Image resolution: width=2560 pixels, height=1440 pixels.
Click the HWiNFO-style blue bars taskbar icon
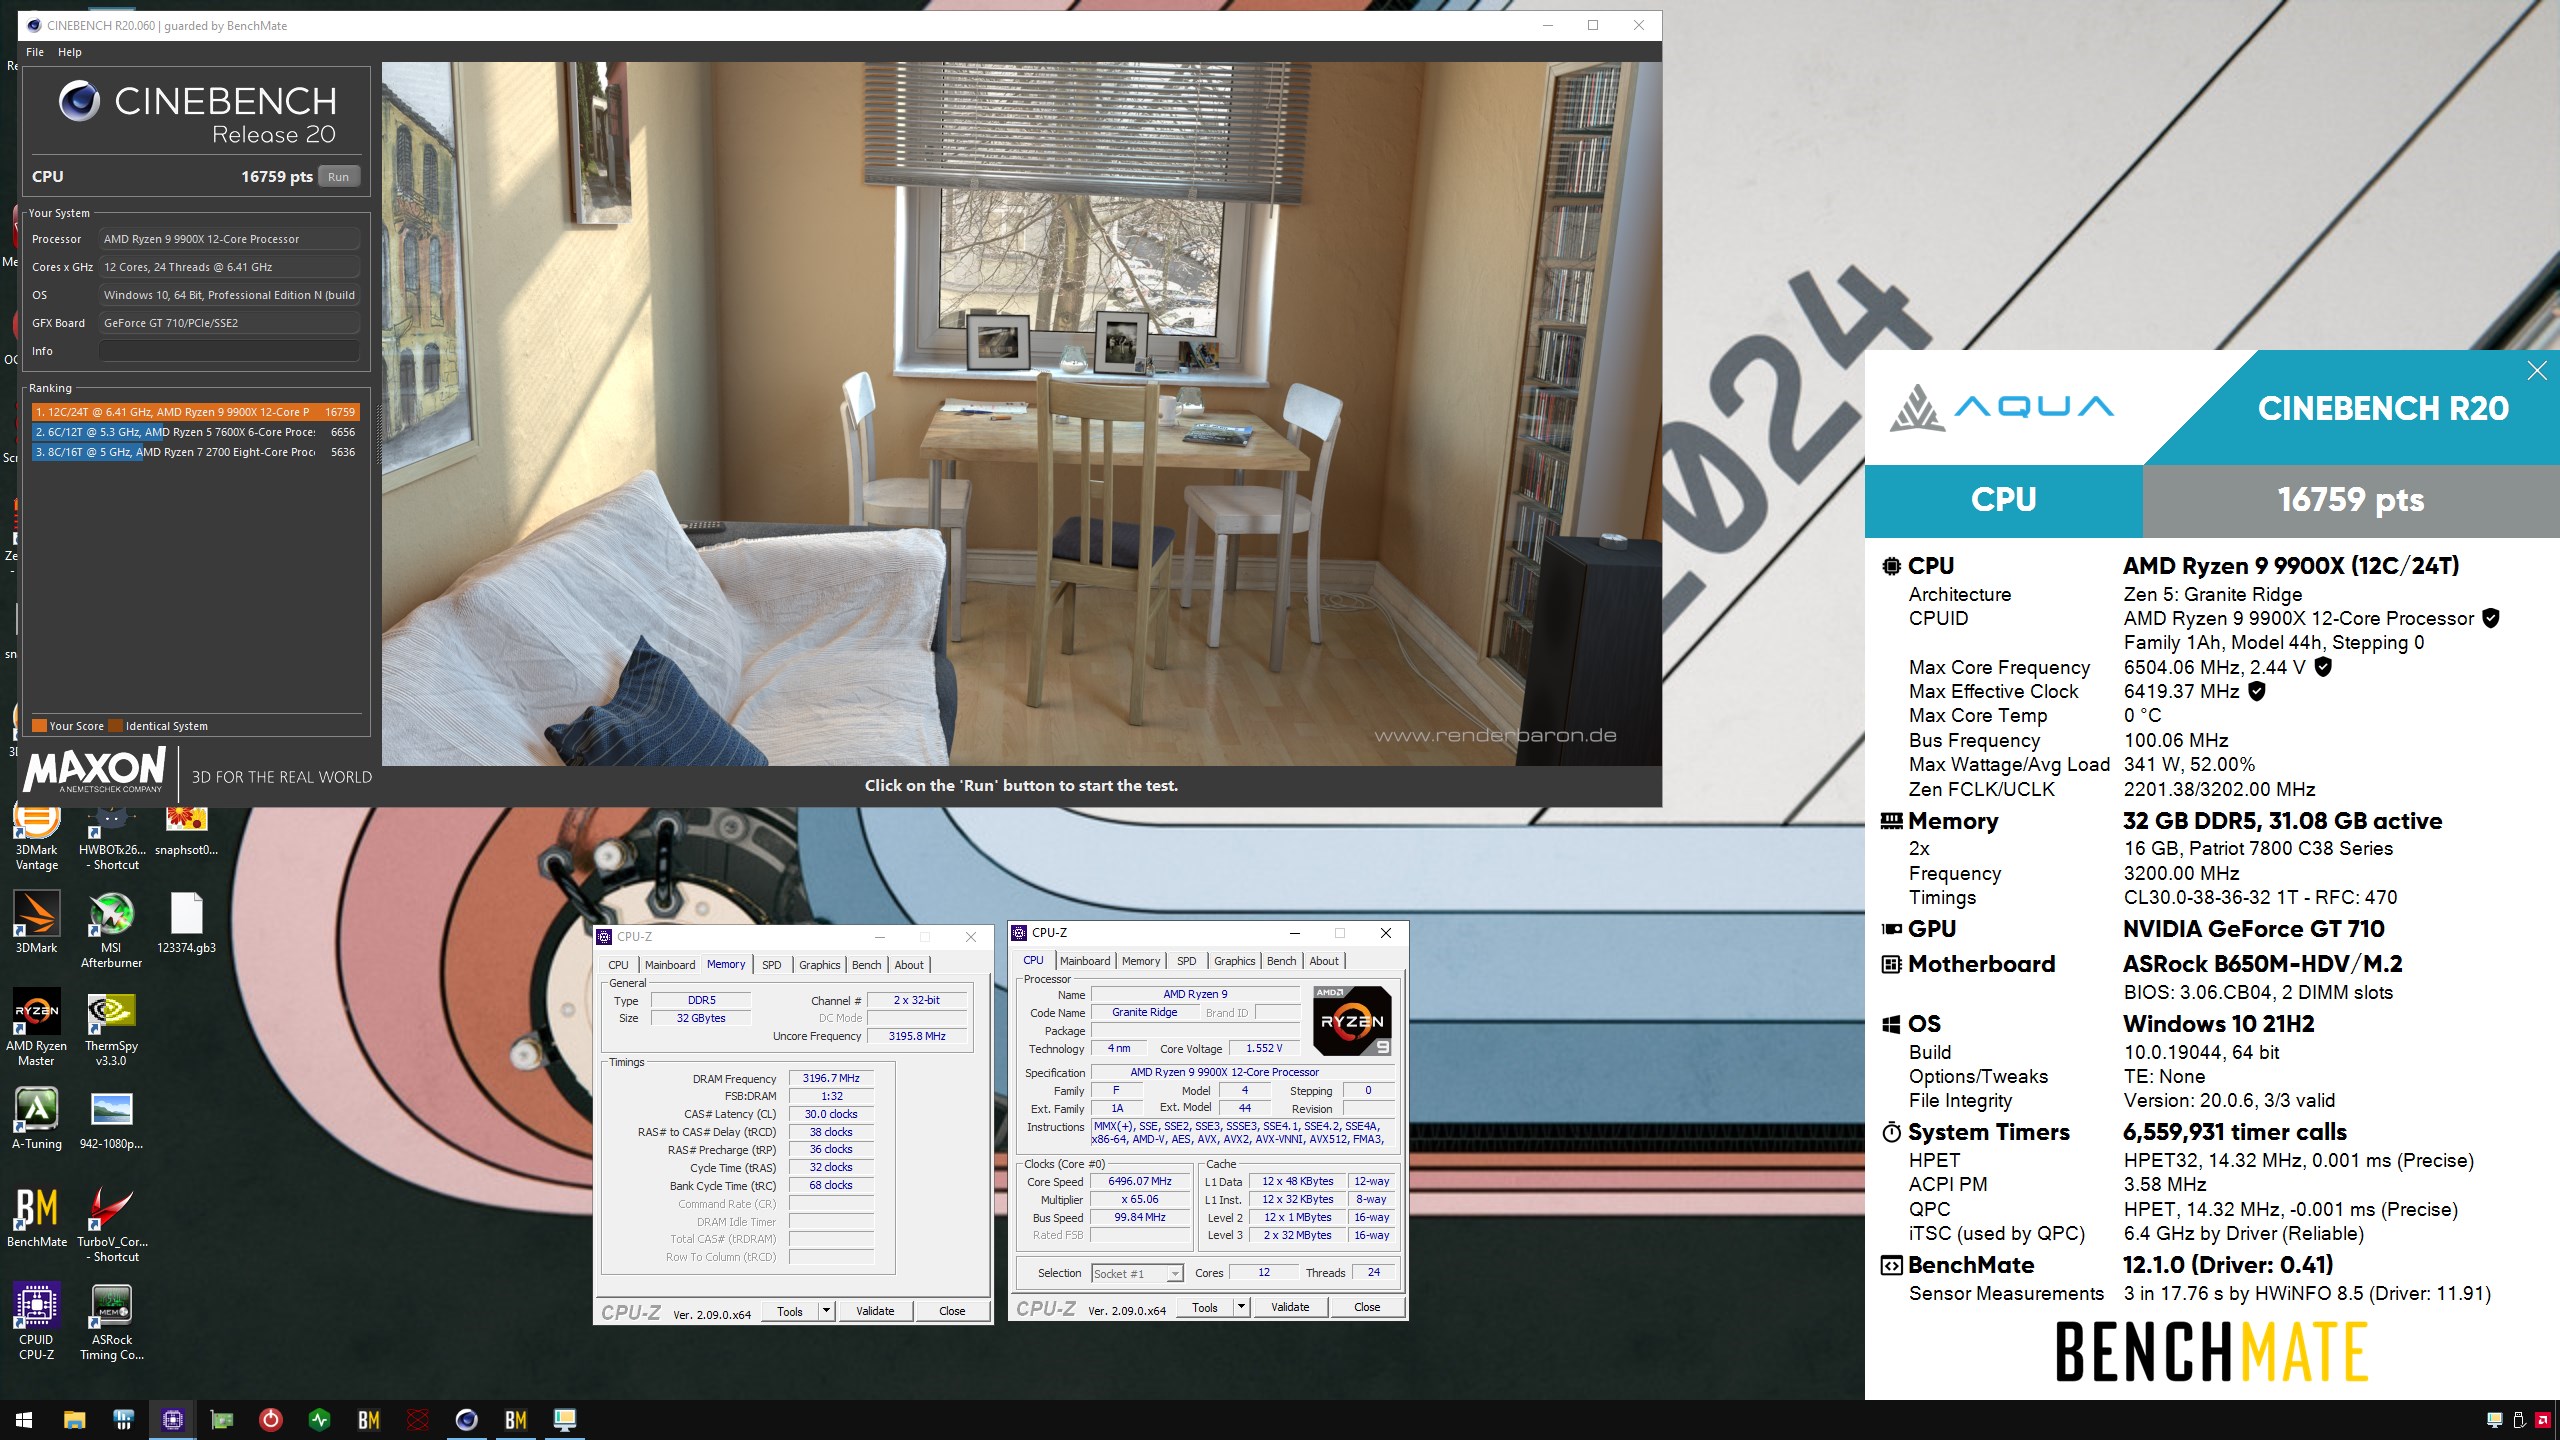123,1420
